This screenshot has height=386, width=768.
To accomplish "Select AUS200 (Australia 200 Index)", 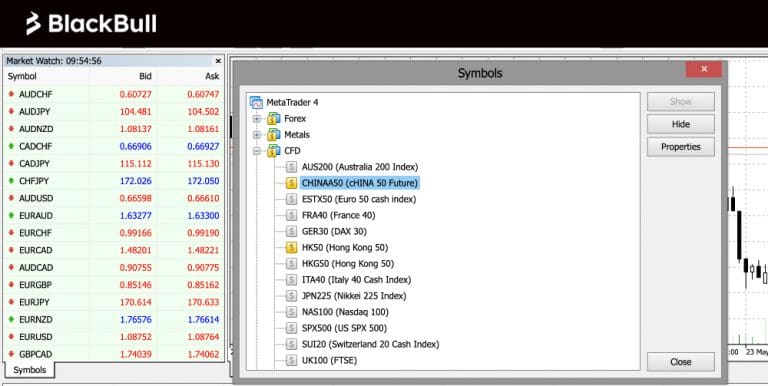I will tap(360, 167).
